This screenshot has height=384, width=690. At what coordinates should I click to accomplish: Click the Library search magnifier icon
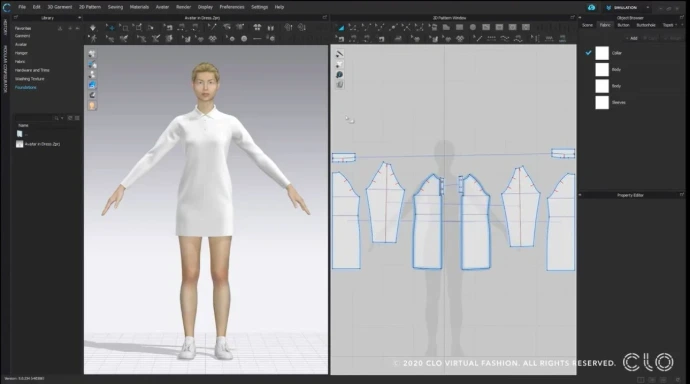click(x=56, y=118)
